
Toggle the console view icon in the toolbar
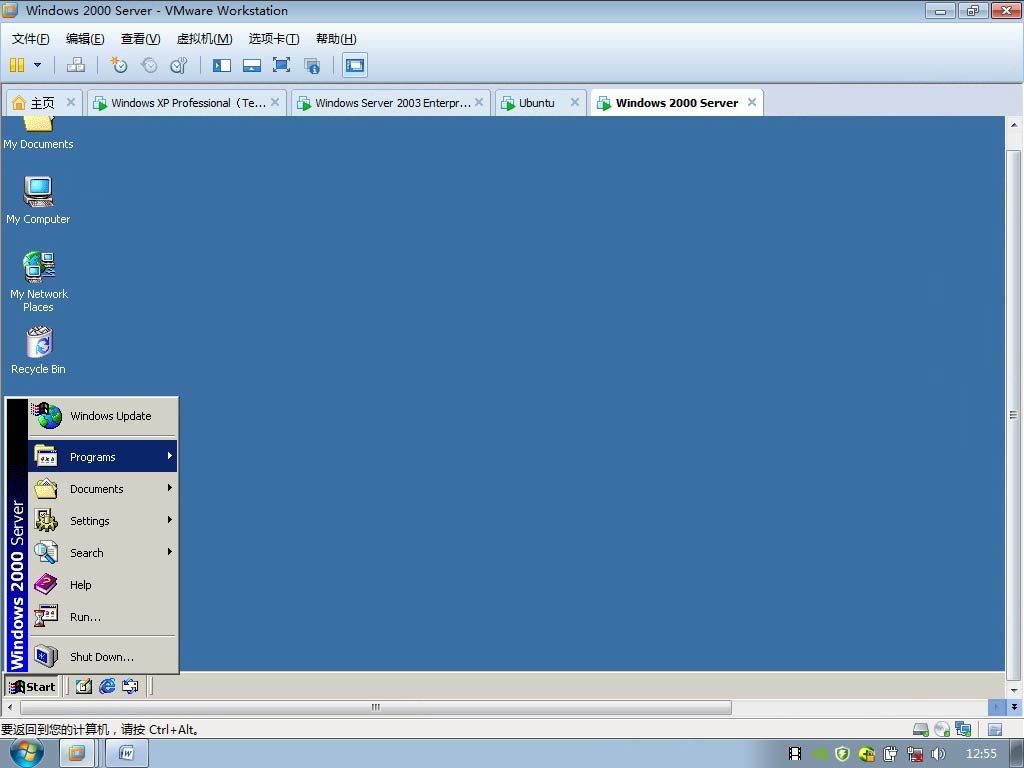355,65
